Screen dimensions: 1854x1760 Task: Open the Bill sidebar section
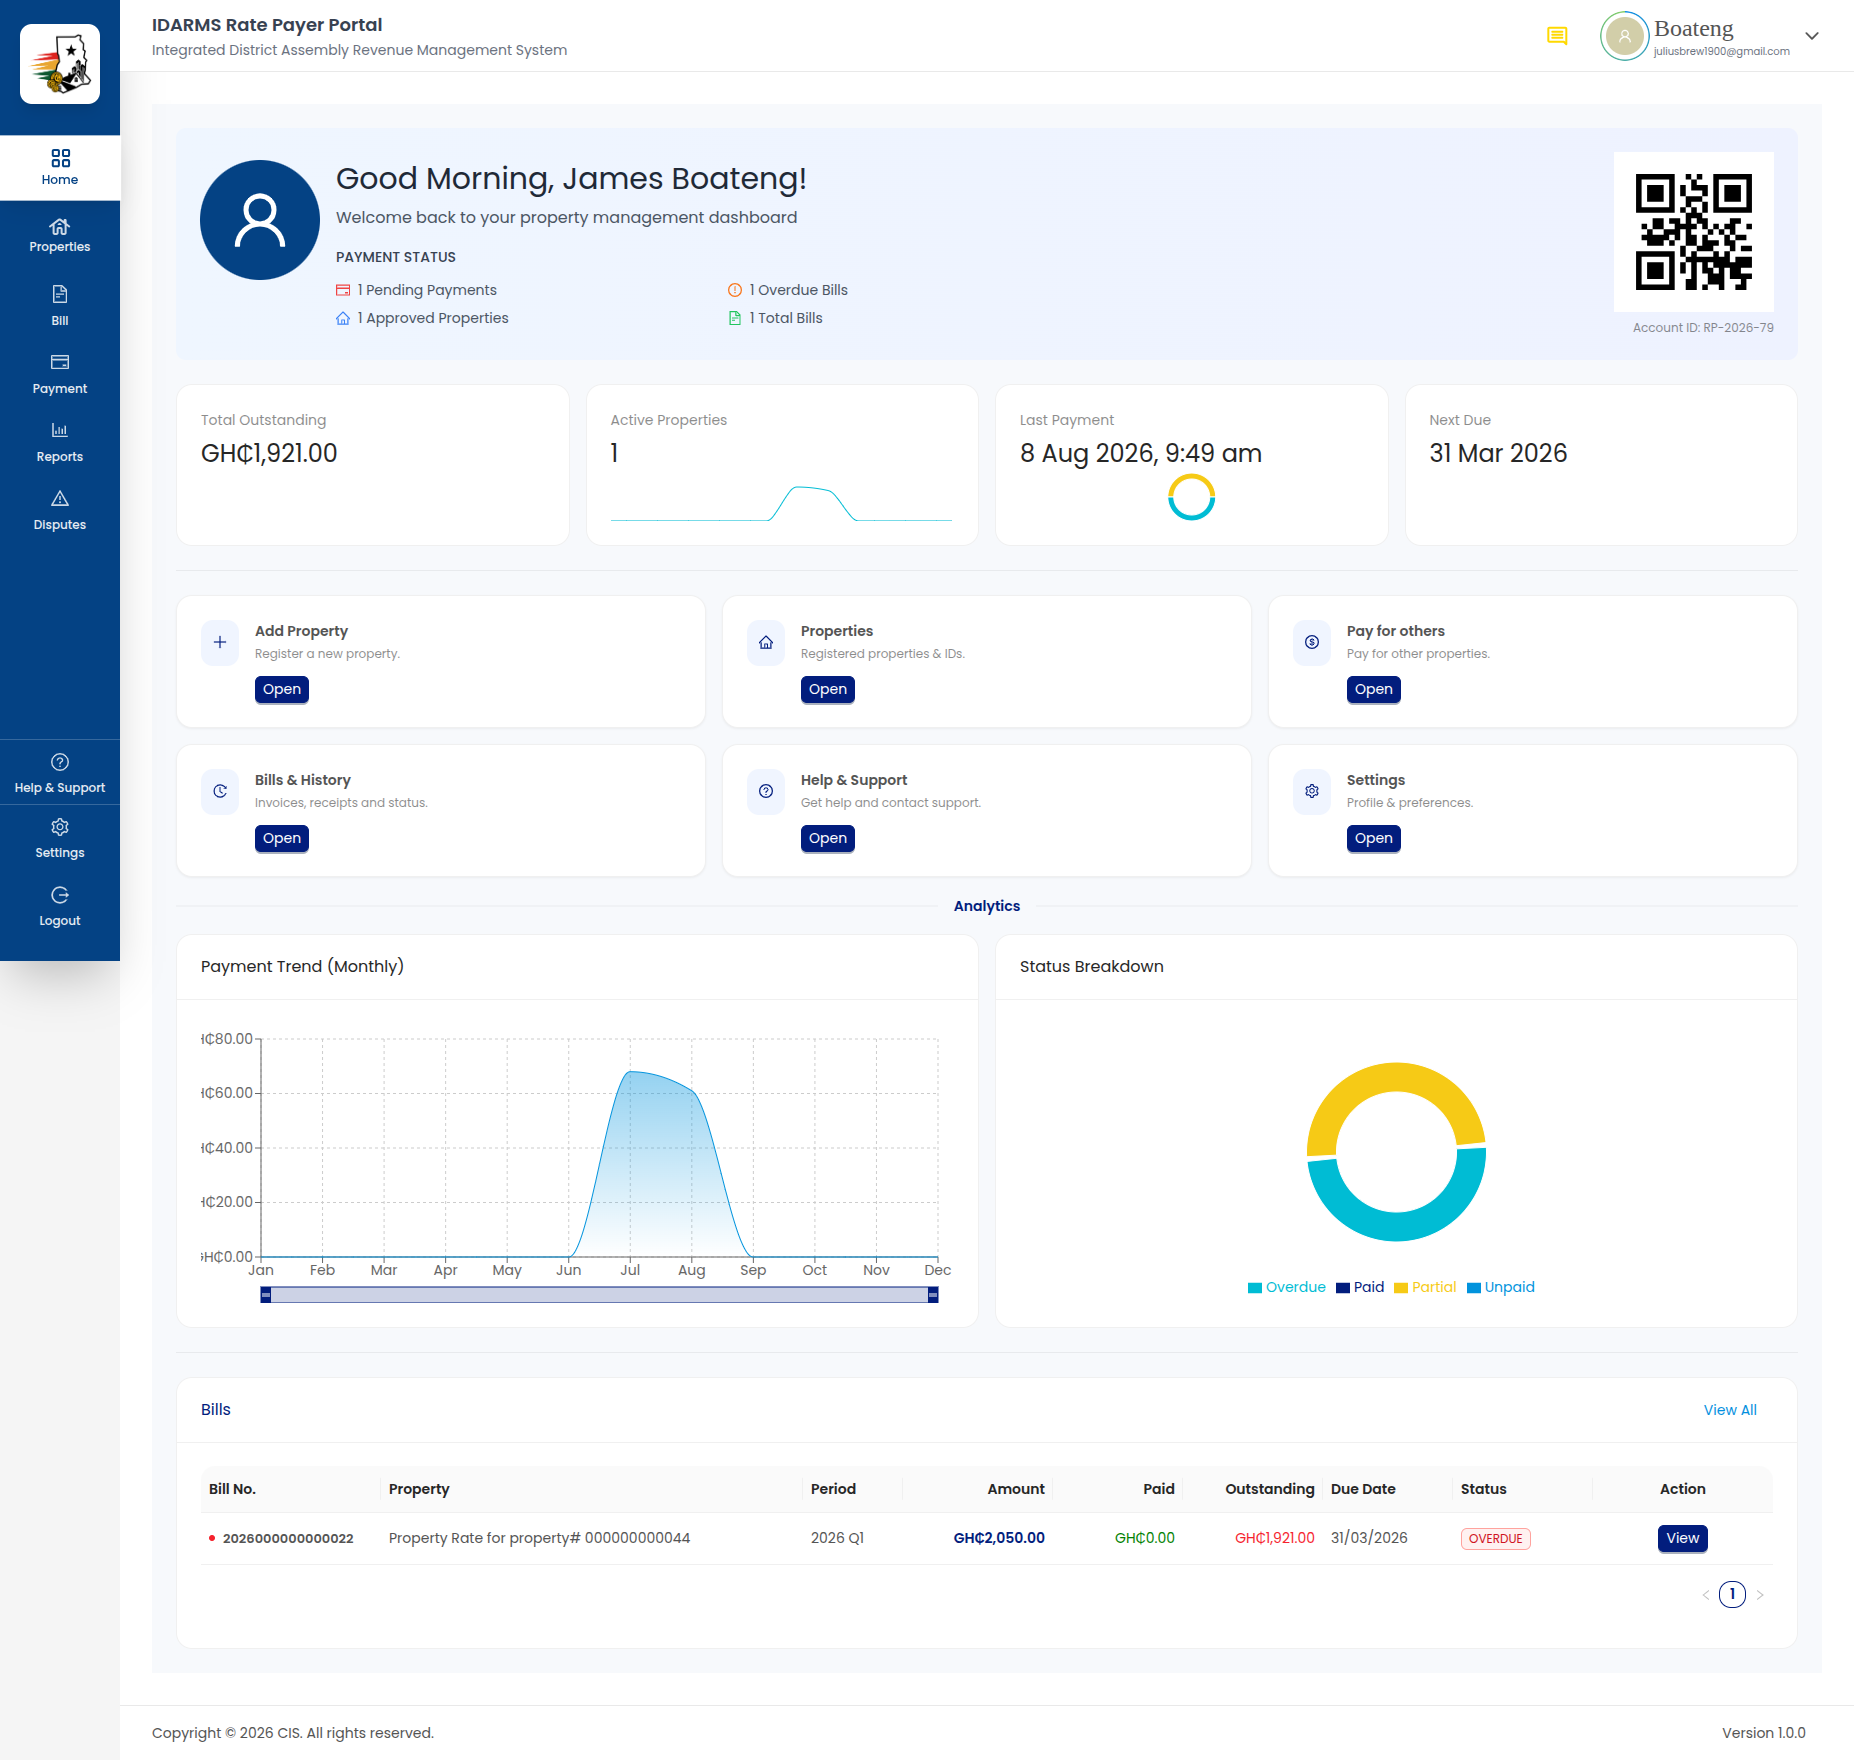[60, 305]
